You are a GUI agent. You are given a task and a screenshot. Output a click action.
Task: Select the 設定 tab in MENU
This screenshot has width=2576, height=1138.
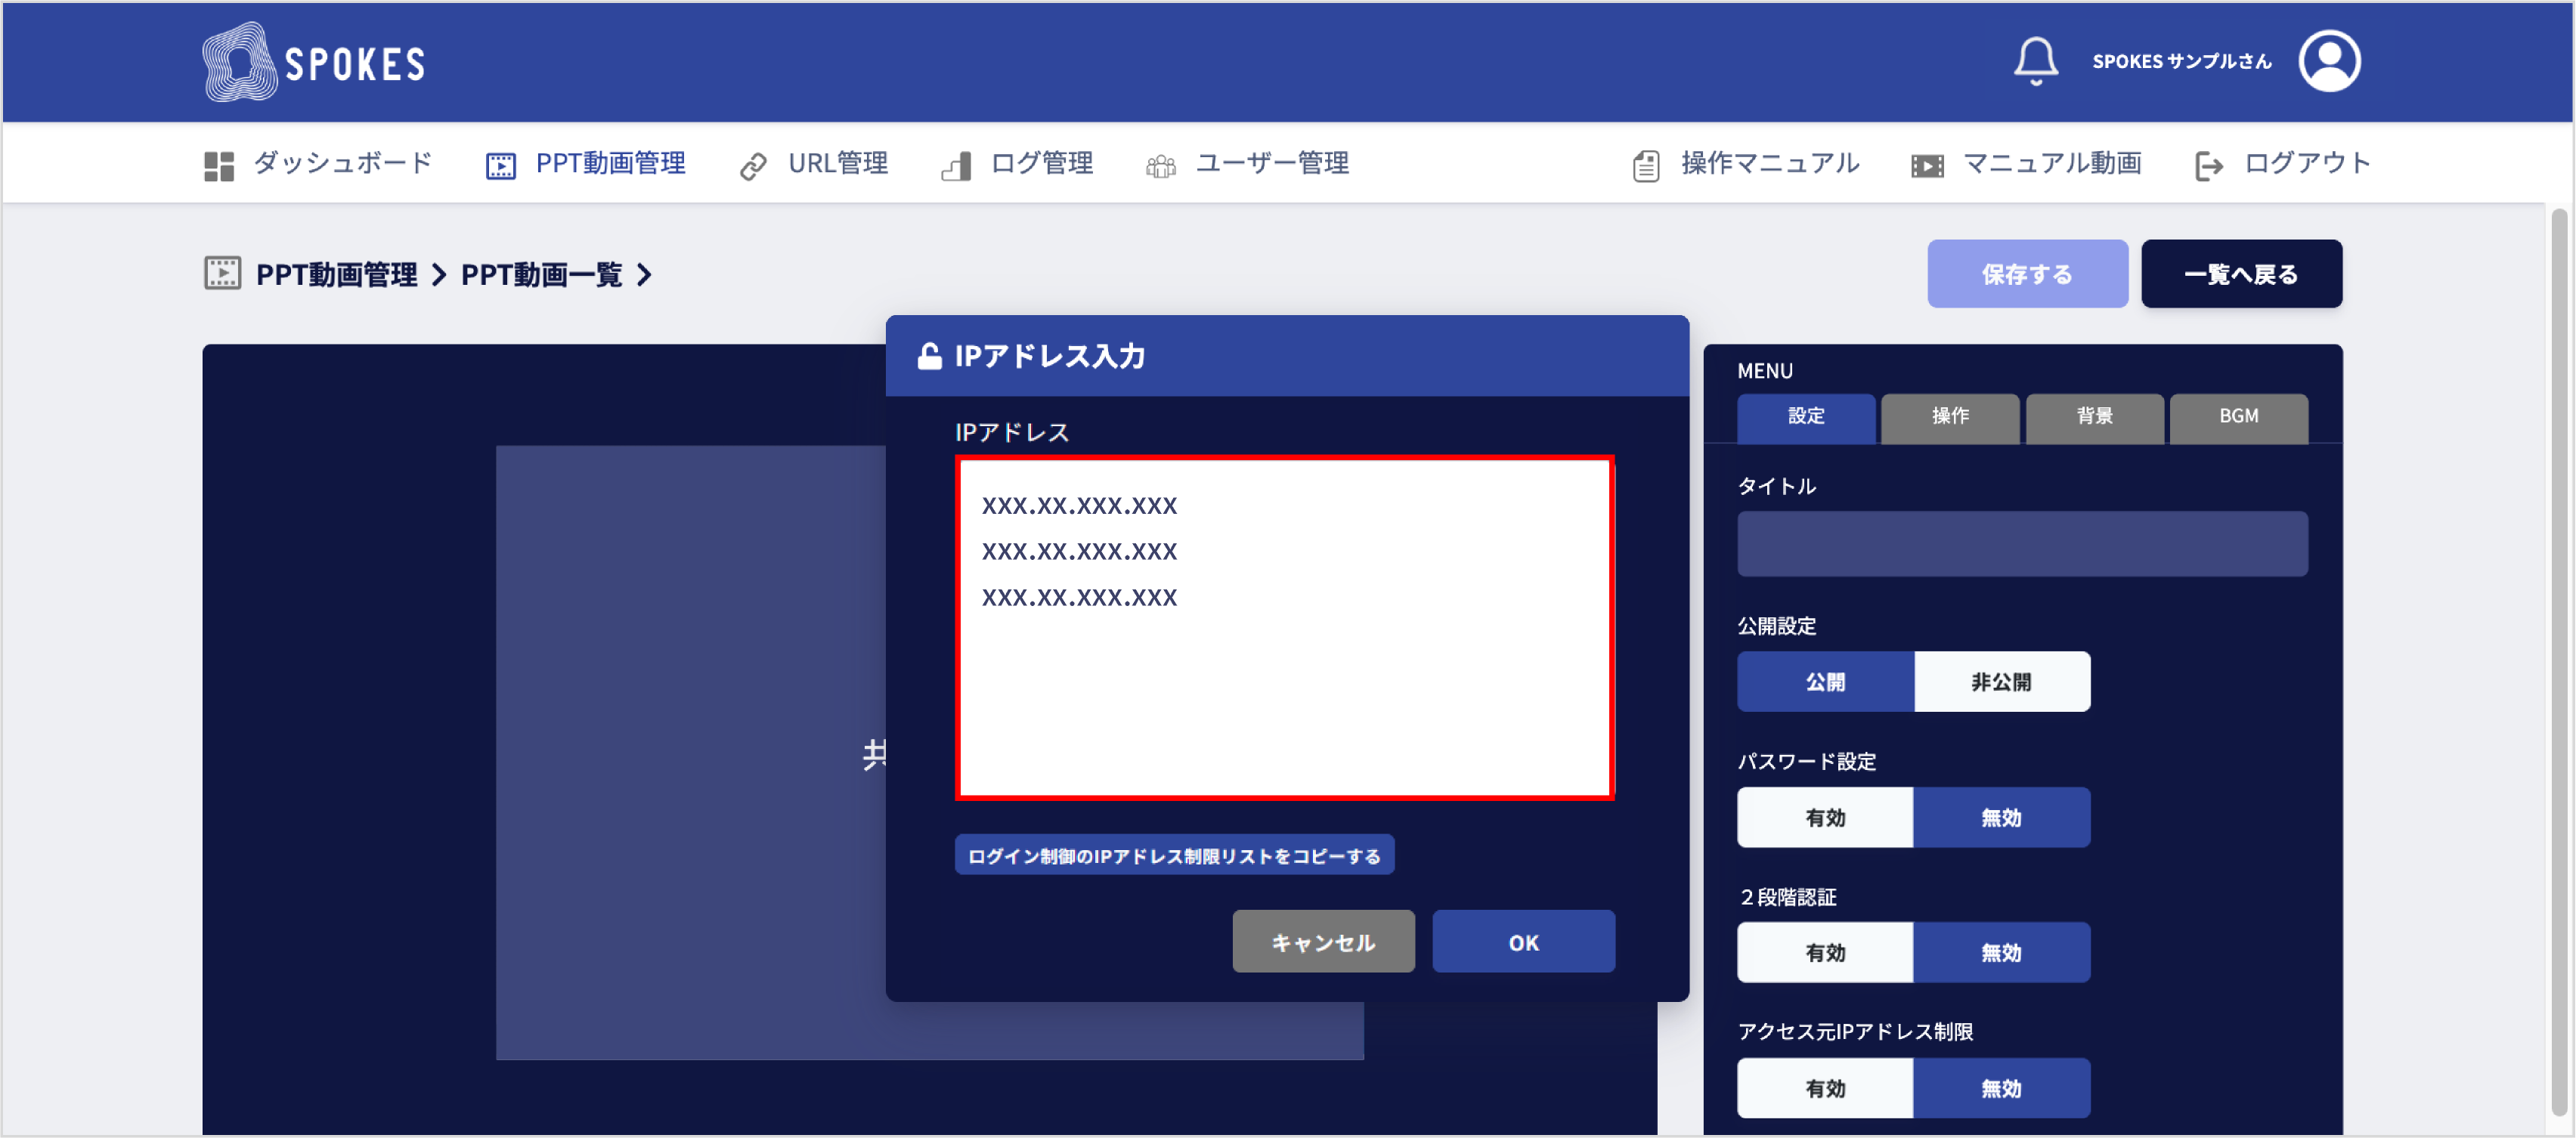[x=1806, y=417]
